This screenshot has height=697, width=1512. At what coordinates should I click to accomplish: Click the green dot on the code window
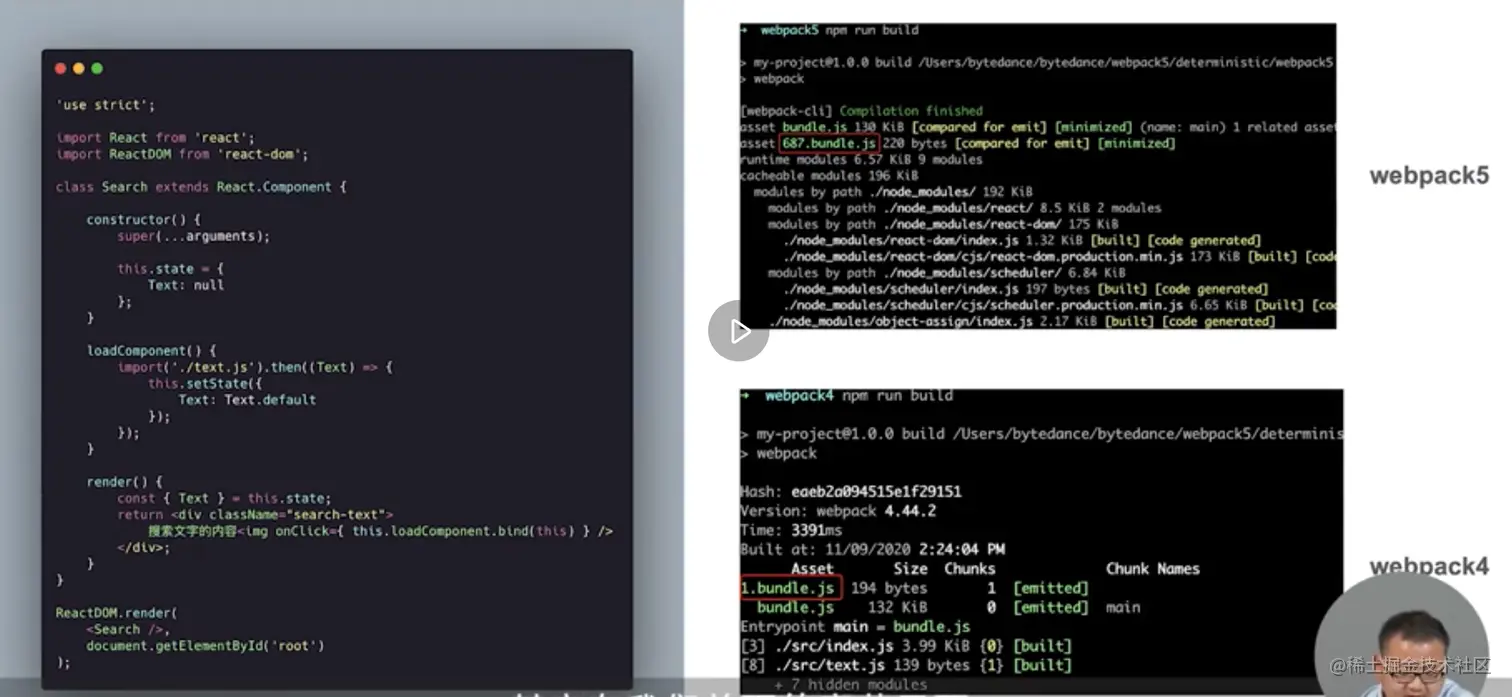[97, 68]
